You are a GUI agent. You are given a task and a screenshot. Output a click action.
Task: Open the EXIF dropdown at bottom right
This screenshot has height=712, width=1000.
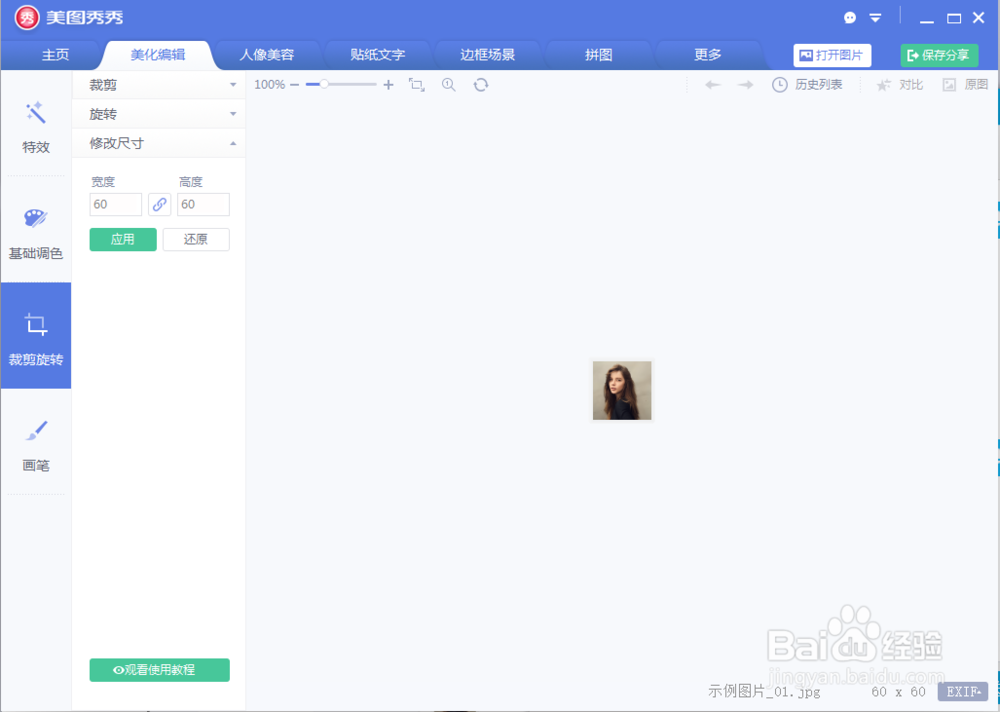[962, 691]
